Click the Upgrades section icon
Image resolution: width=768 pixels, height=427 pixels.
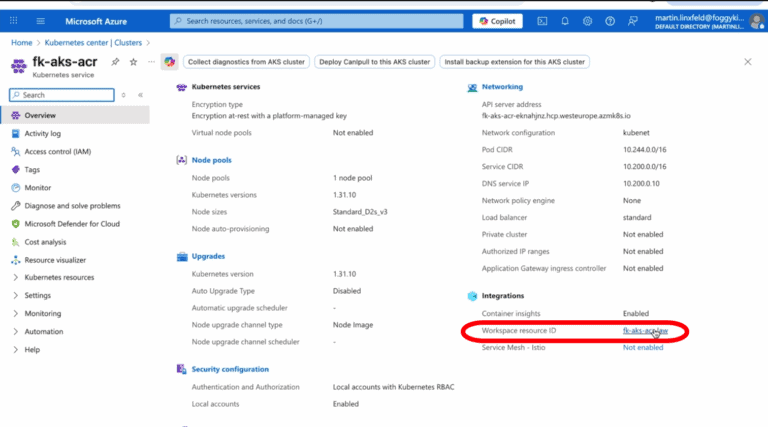[x=182, y=257]
